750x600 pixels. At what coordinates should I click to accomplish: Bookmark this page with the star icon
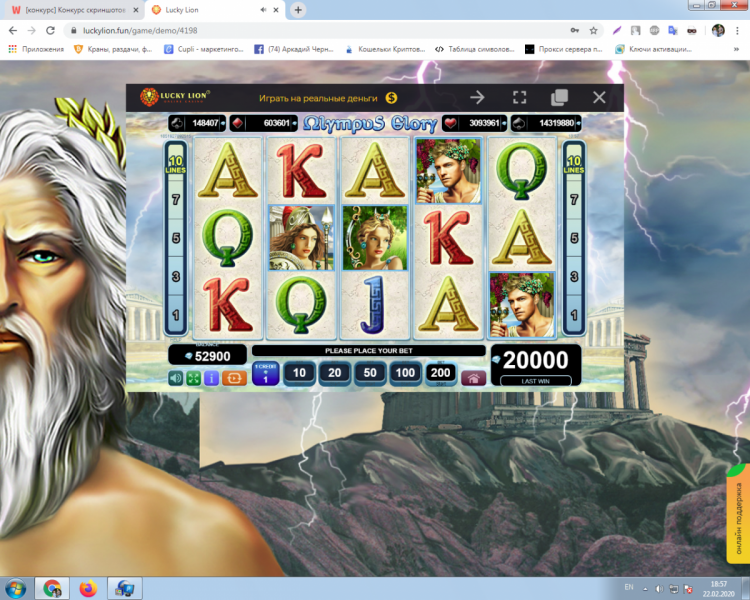point(593,30)
